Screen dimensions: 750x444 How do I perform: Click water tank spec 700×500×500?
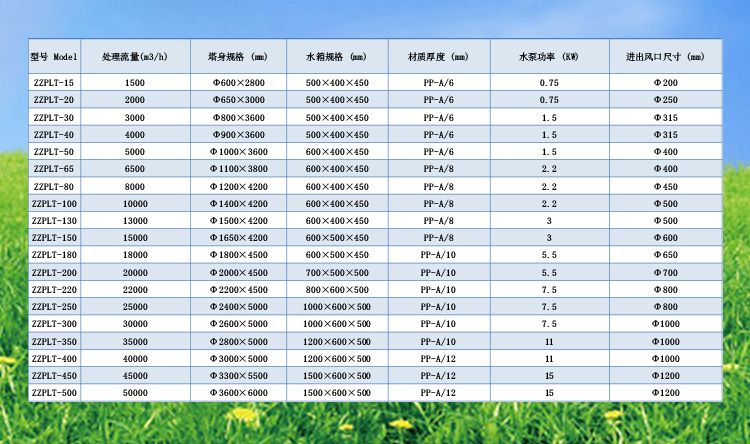point(337,273)
